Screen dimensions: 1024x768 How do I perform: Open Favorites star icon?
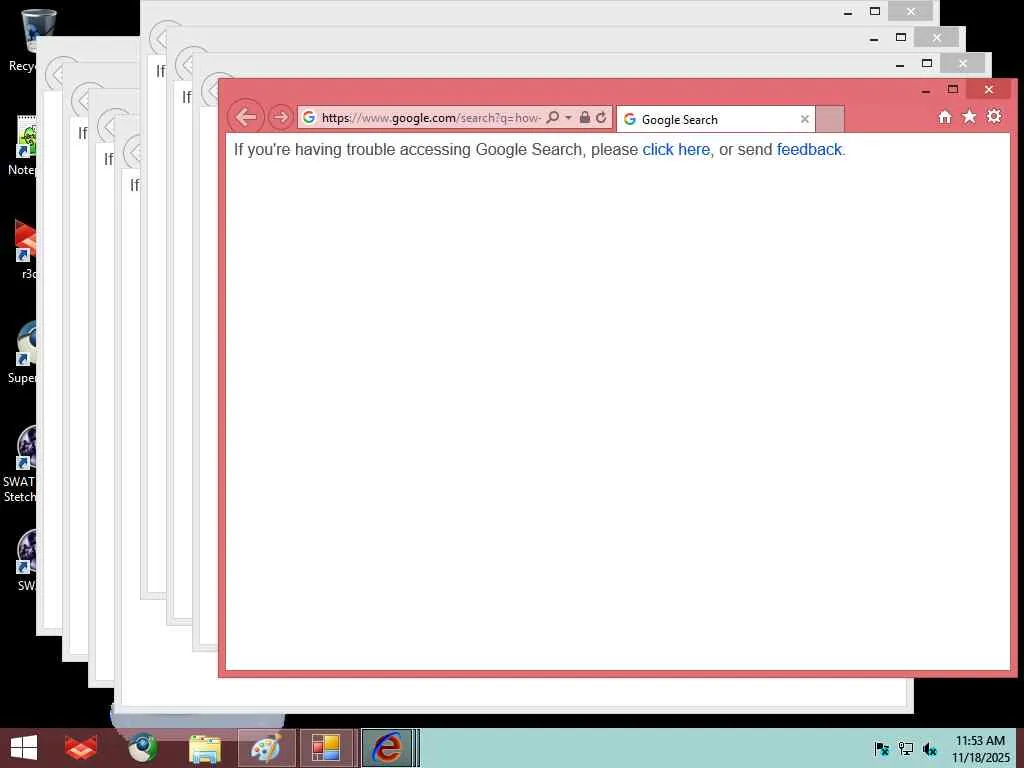pyautogui.click(x=969, y=117)
